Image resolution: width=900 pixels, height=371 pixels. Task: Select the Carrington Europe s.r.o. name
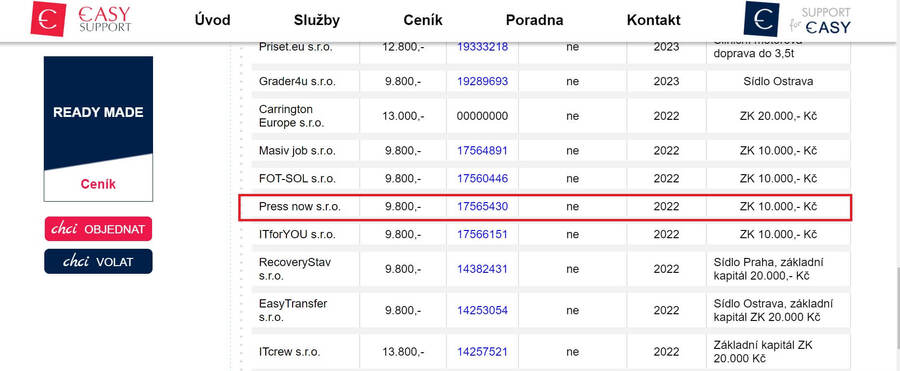(x=292, y=116)
